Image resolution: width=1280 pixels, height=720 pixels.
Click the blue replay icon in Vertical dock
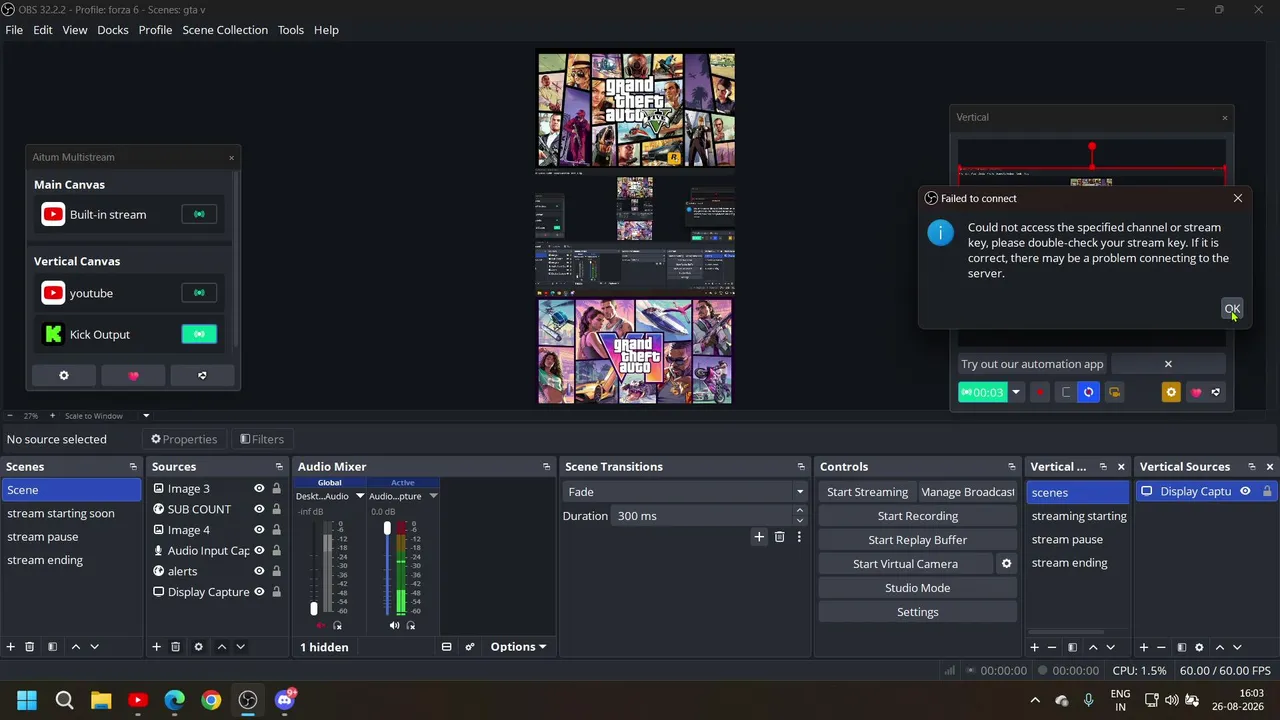(1089, 392)
